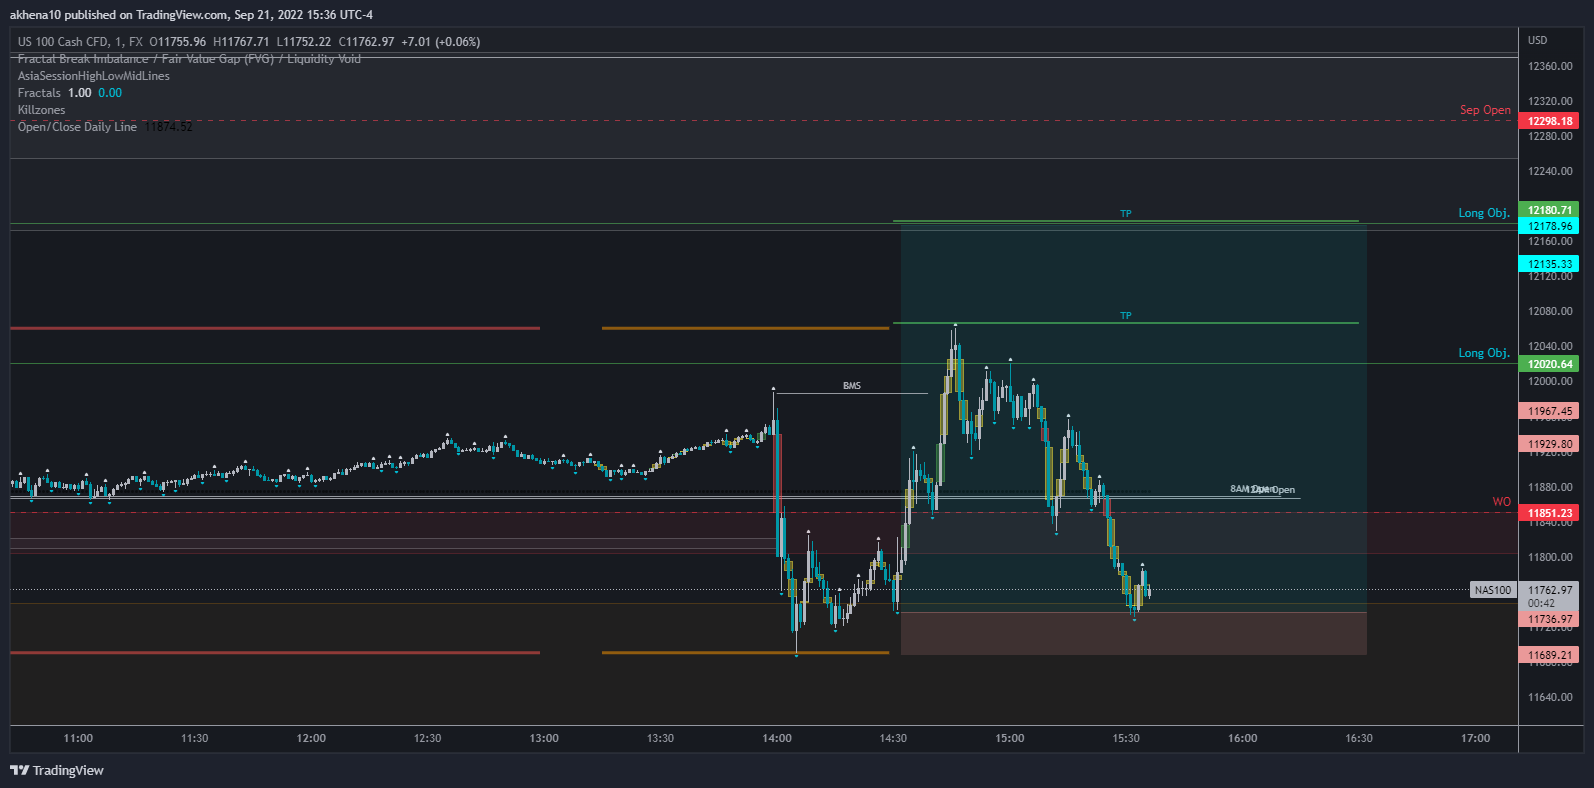The height and width of the screenshot is (788, 1594).
Task: Click the 13:00 time axis label
Action: (544, 738)
